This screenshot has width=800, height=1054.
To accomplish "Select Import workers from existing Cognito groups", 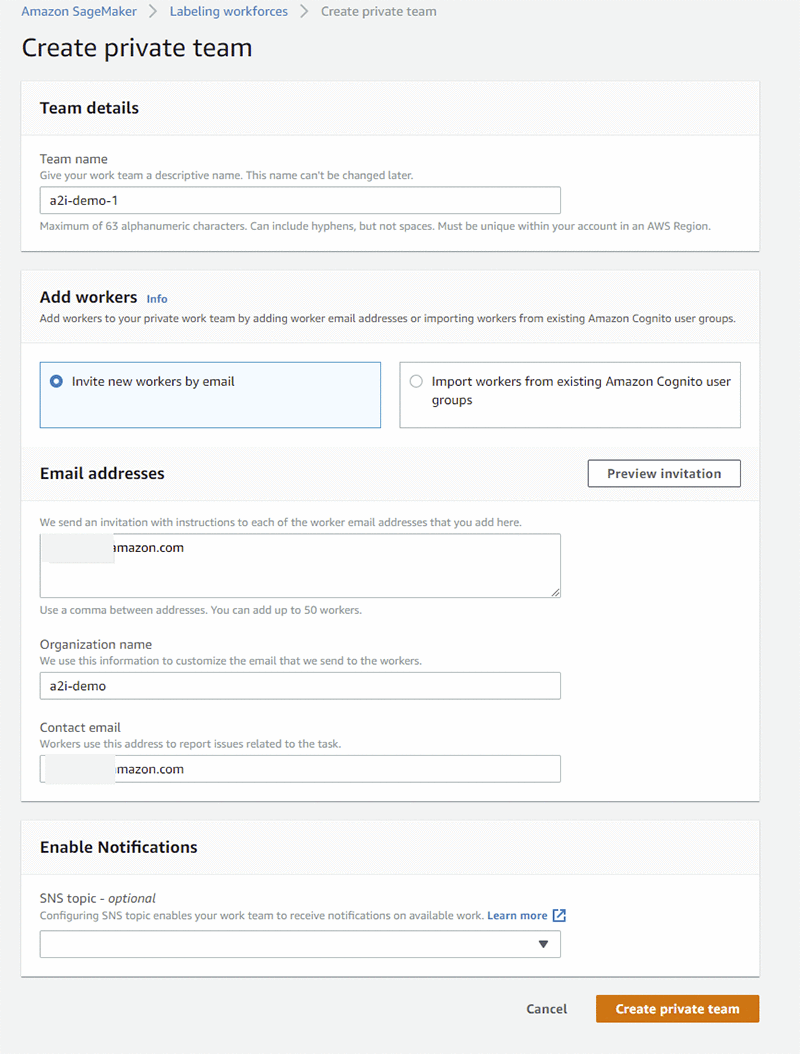I will (x=416, y=381).
